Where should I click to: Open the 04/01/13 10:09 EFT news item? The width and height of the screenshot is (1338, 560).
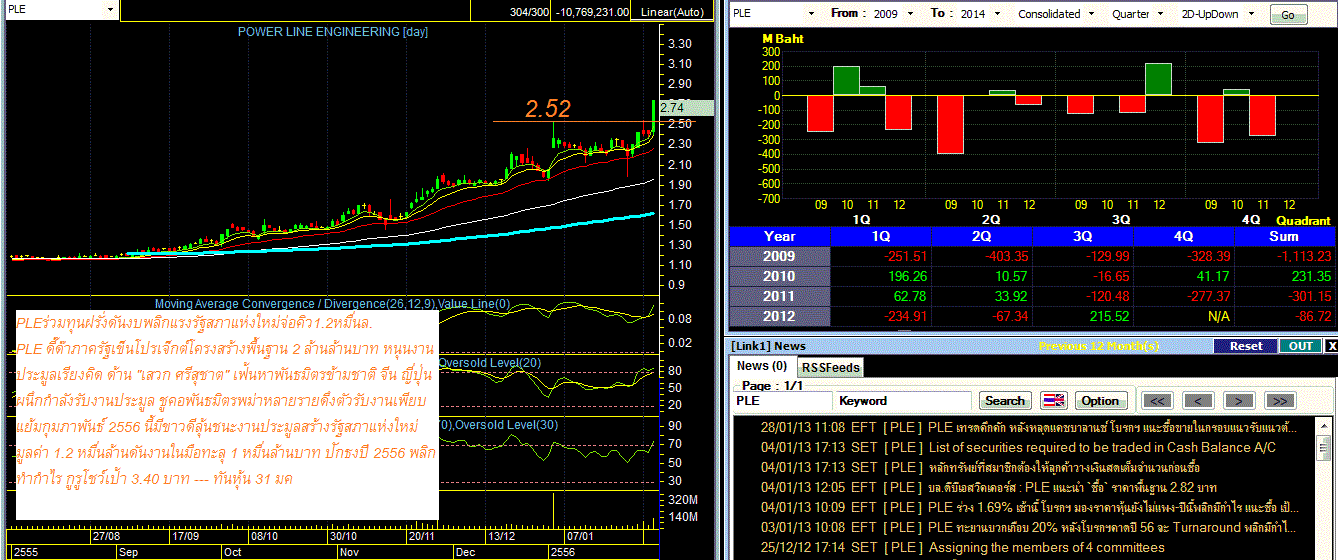coord(1030,507)
